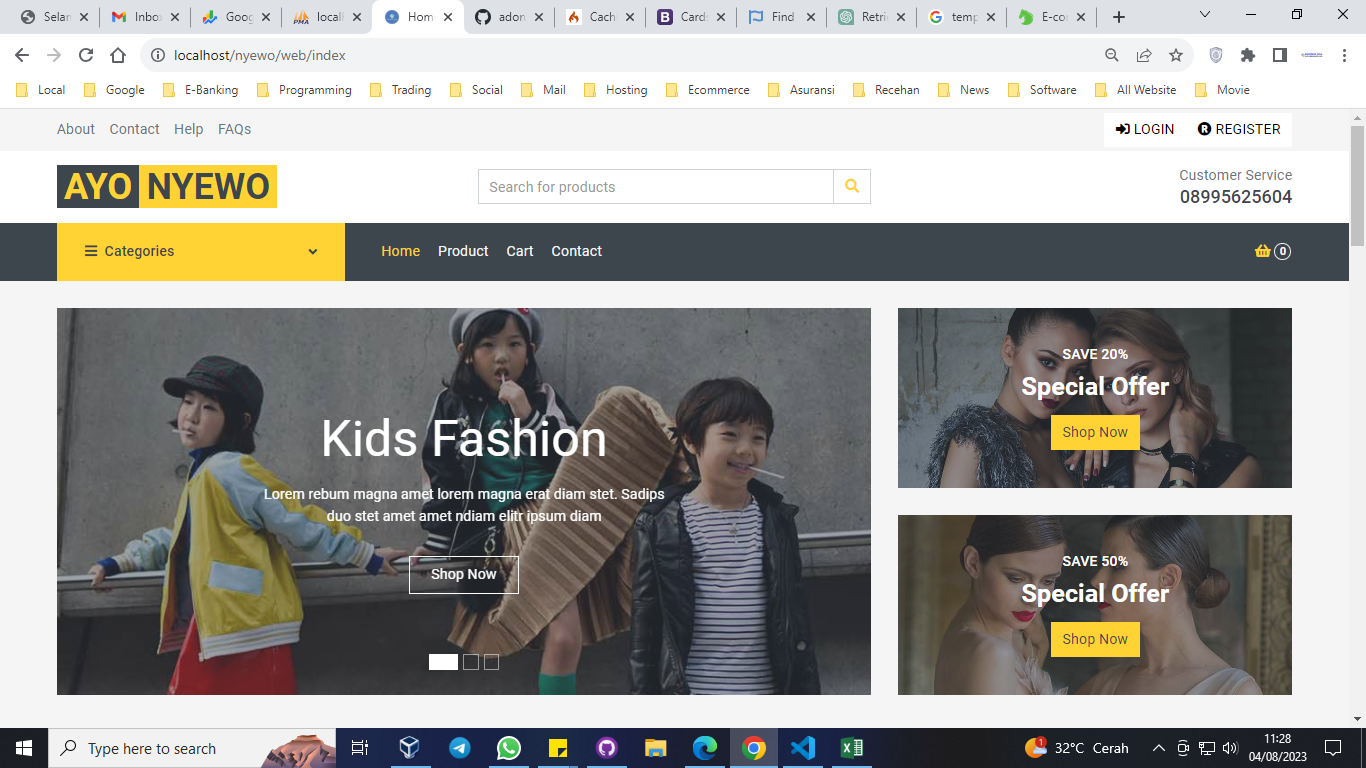
Task: Launch Telegram from the taskbar
Action: 460,748
